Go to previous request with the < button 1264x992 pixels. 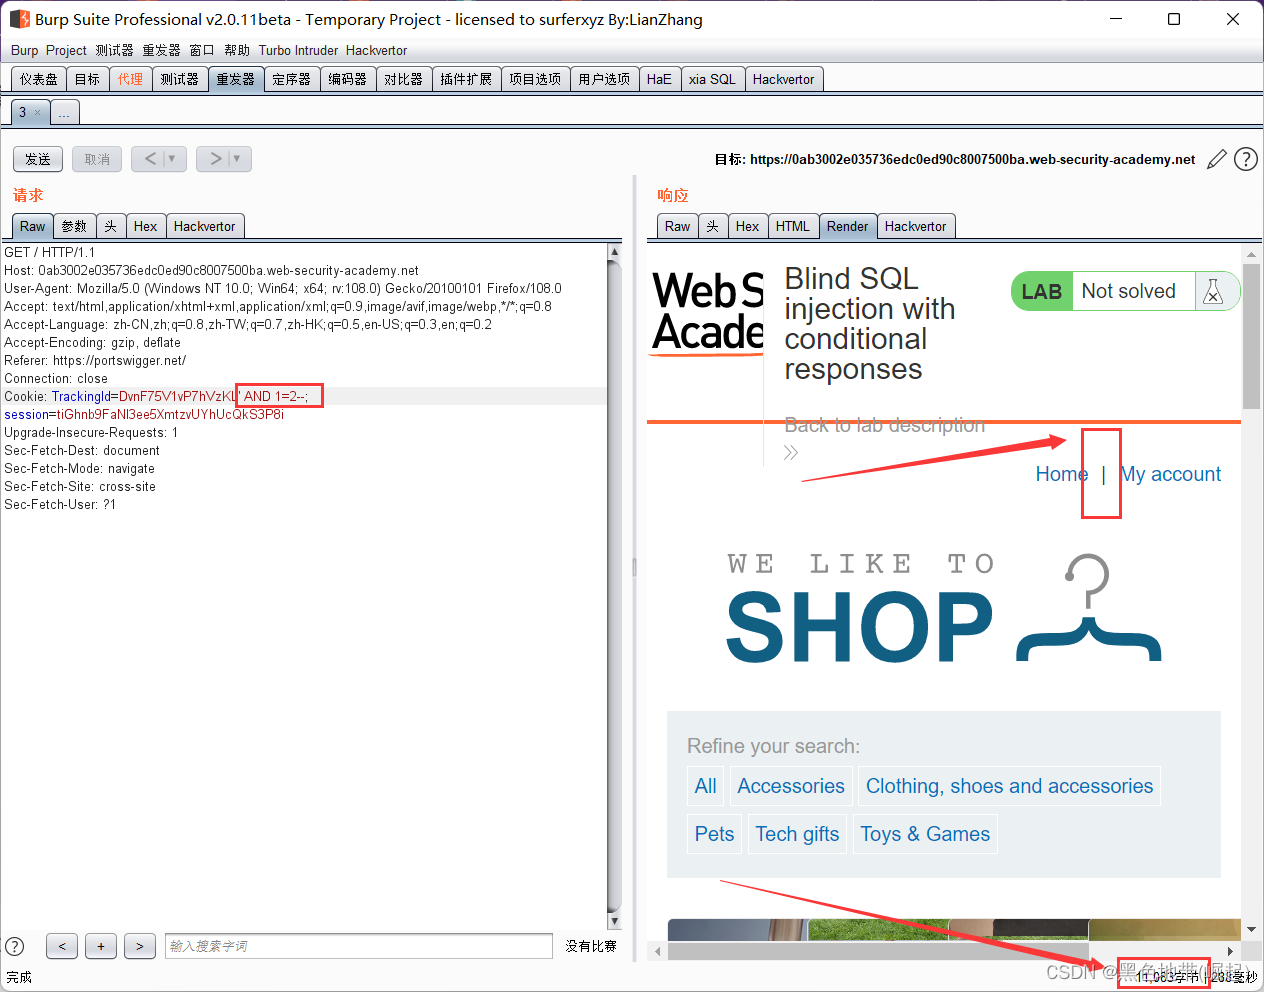pyautogui.click(x=150, y=159)
